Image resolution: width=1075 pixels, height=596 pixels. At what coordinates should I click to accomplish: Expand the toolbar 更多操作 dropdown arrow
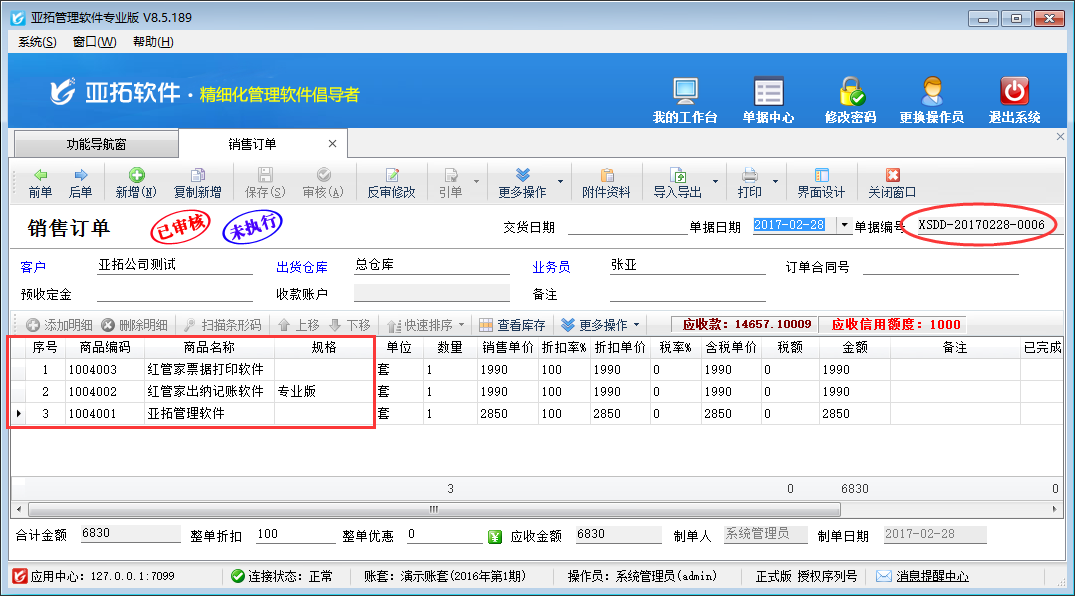(x=560, y=183)
